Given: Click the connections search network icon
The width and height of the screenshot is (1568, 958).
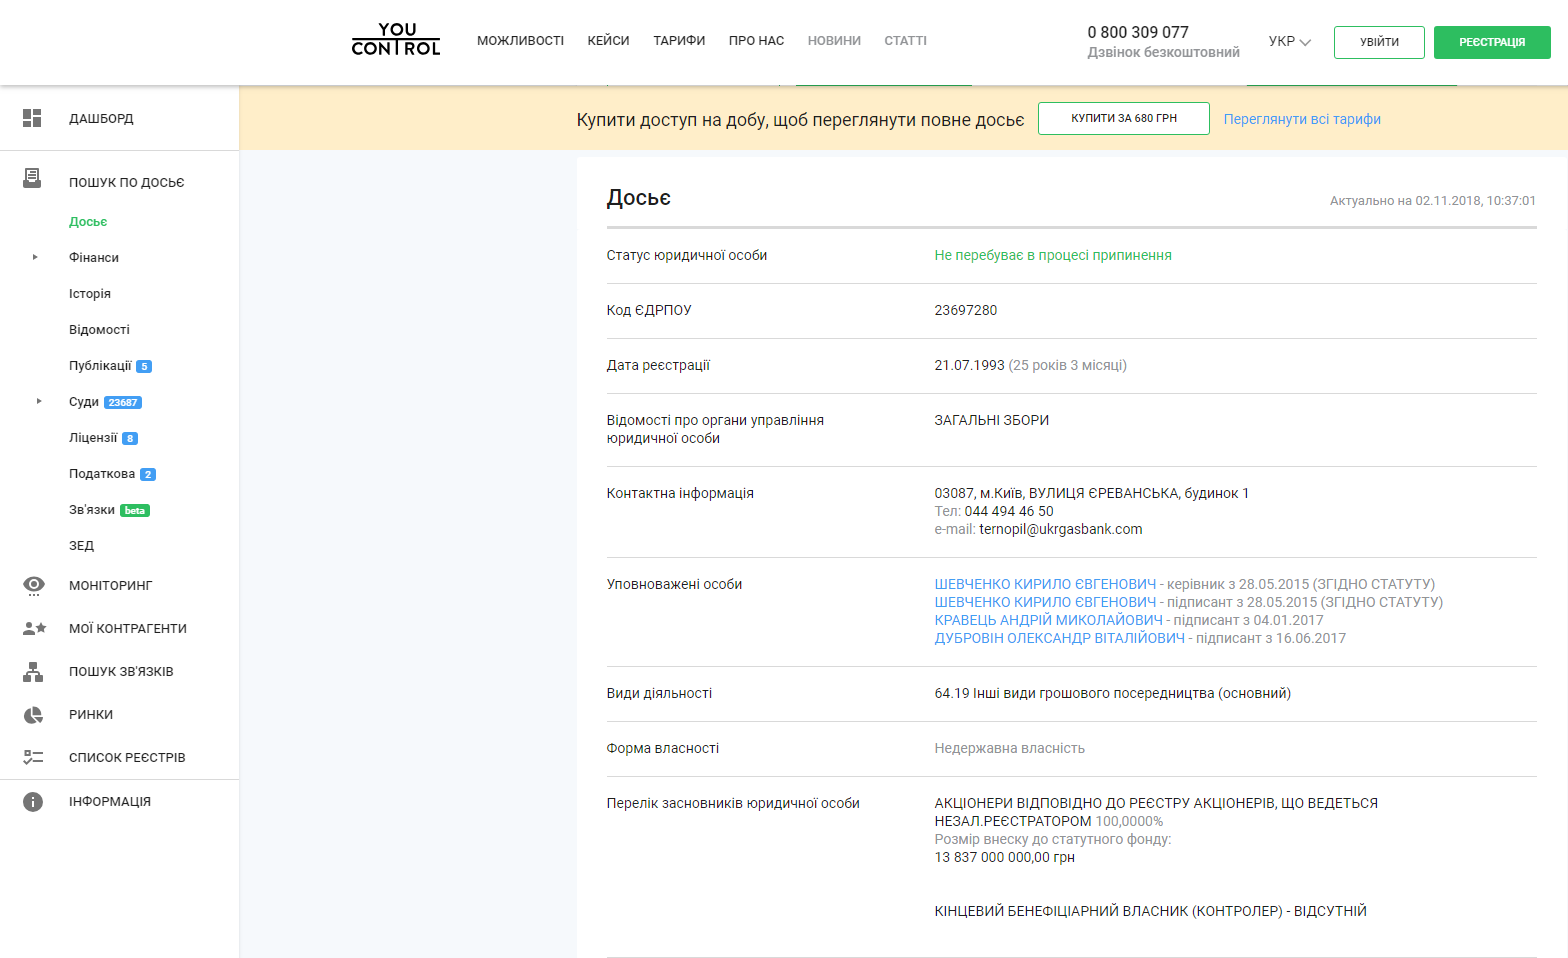Looking at the screenshot, I should coord(33,672).
